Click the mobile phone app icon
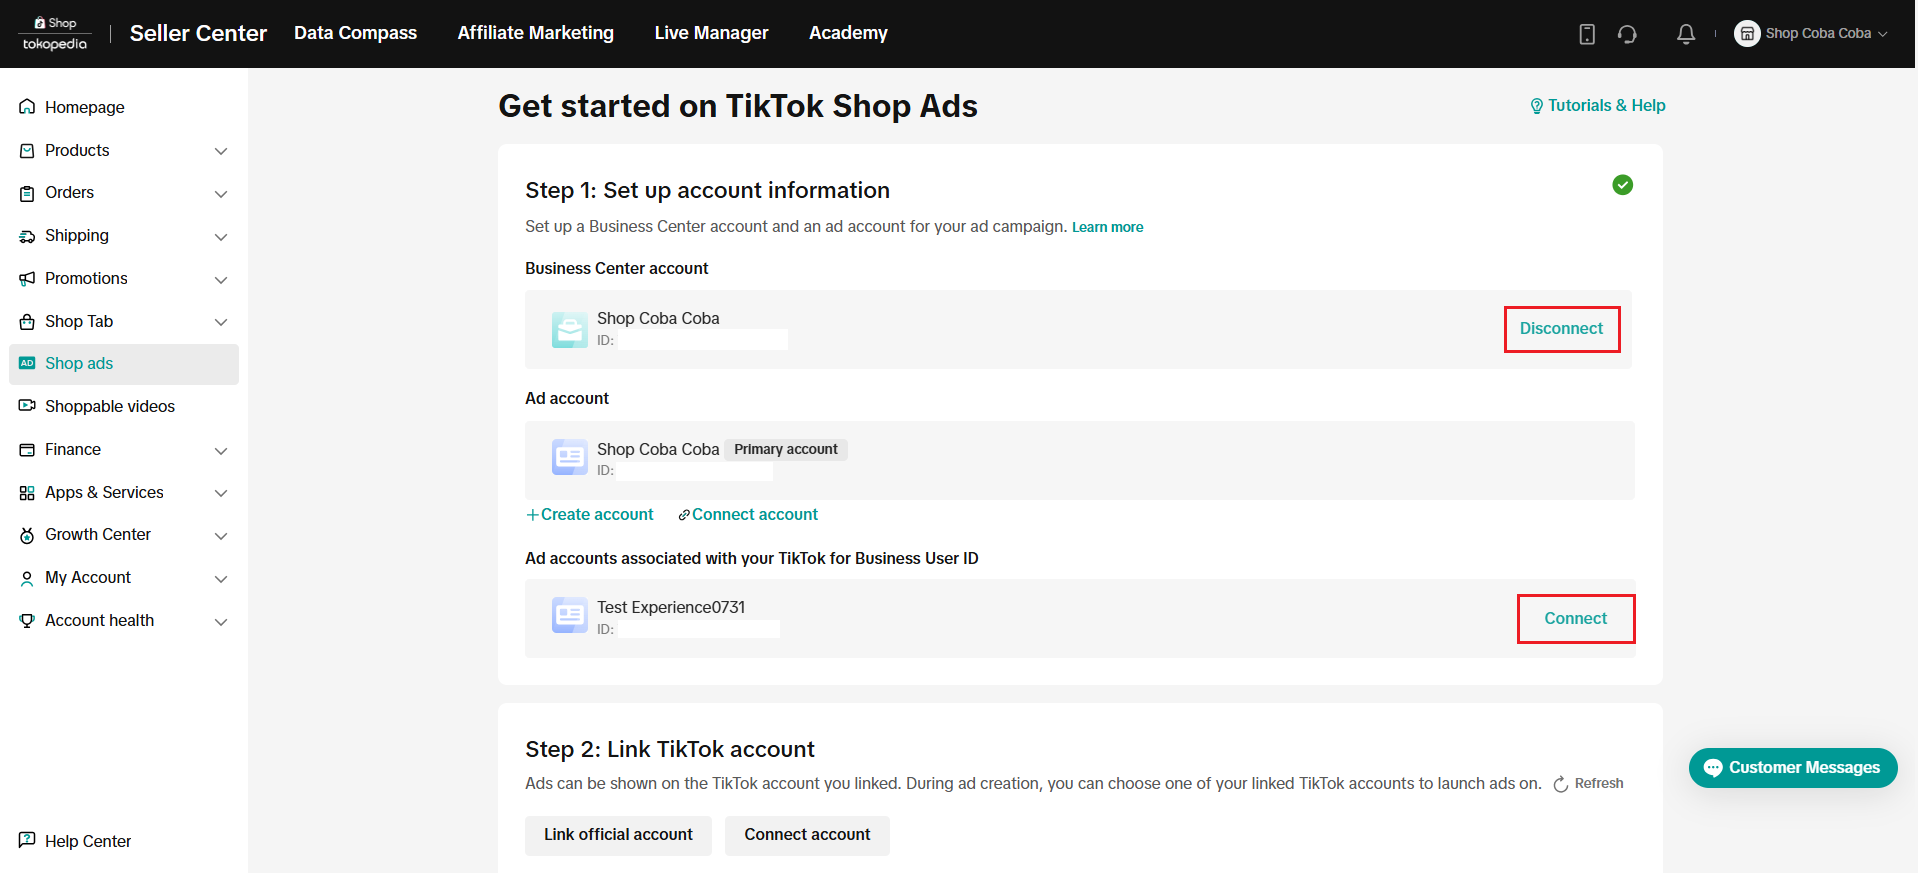The image size is (1918, 873). pos(1587,34)
